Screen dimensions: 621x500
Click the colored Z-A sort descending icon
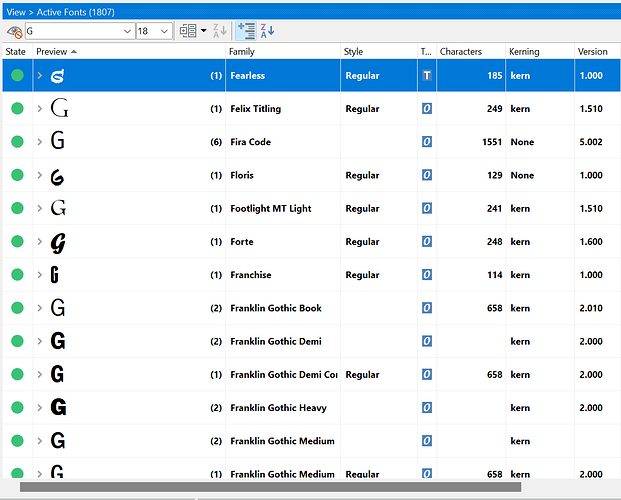point(267,31)
